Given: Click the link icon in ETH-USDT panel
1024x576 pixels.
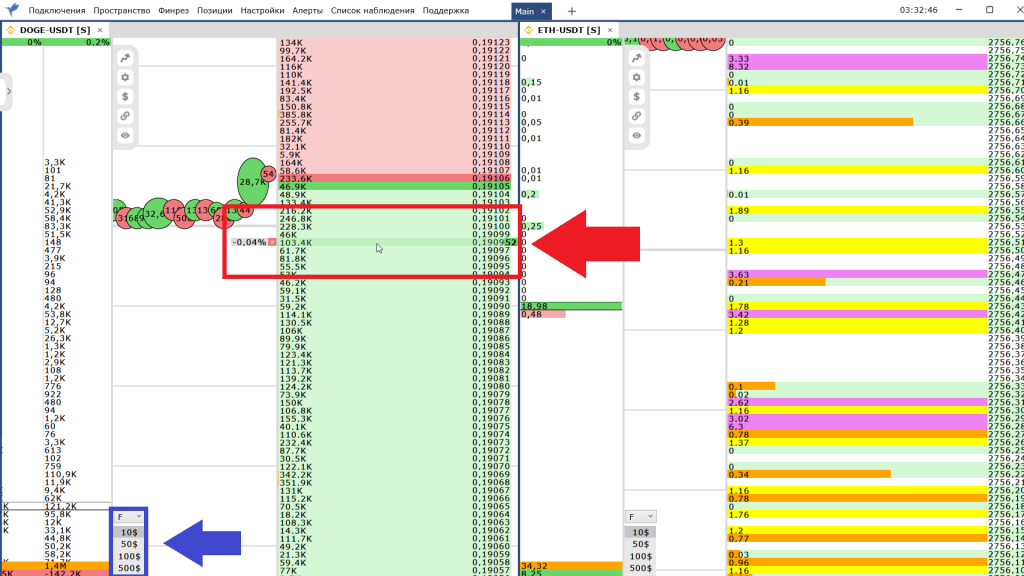Looking at the screenshot, I should [637, 116].
